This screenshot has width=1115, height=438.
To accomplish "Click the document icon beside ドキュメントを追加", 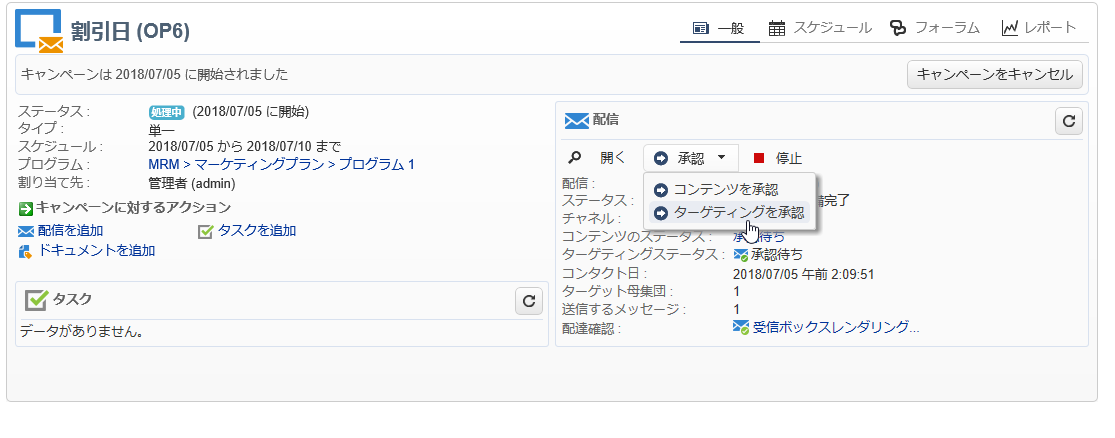I will coord(26,251).
